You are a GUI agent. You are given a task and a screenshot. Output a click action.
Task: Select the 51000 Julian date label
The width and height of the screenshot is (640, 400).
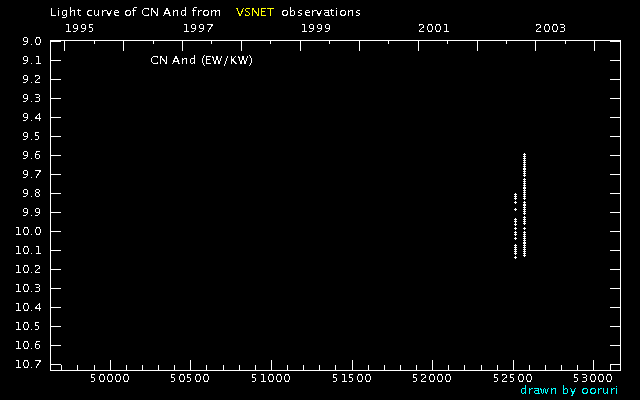point(271,379)
